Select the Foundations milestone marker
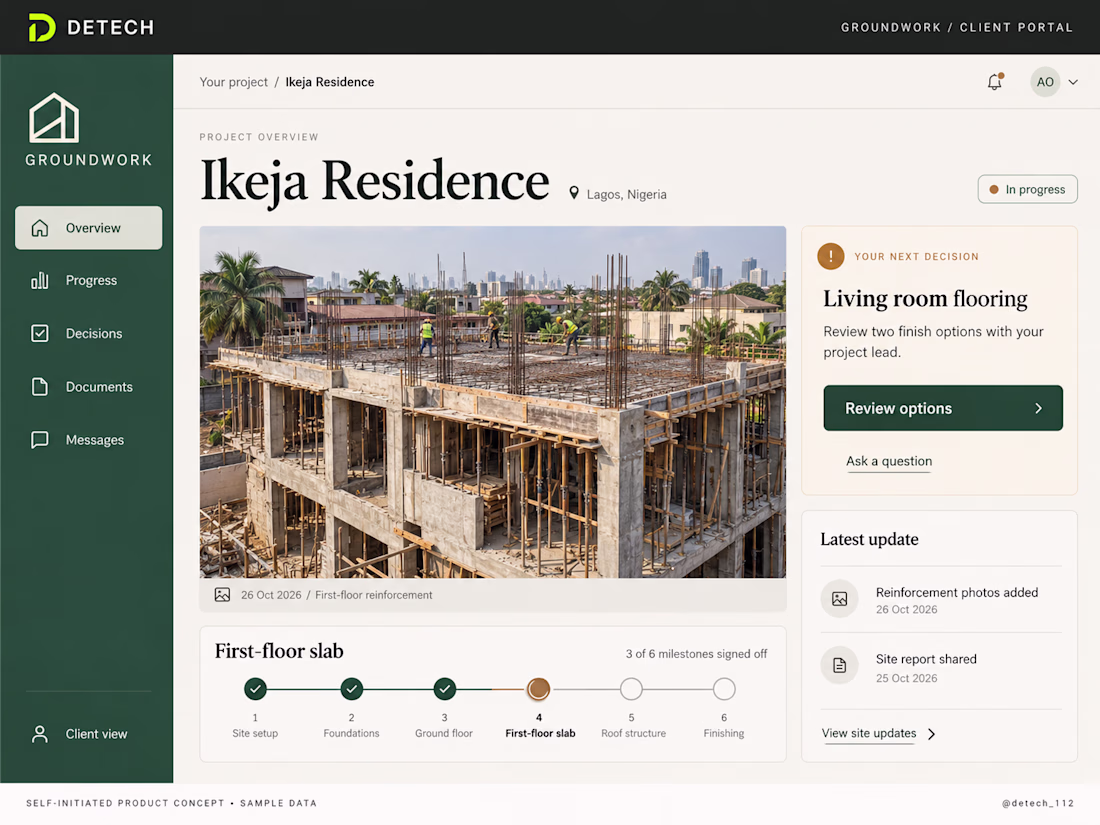The height and width of the screenshot is (825, 1100). 351,689
